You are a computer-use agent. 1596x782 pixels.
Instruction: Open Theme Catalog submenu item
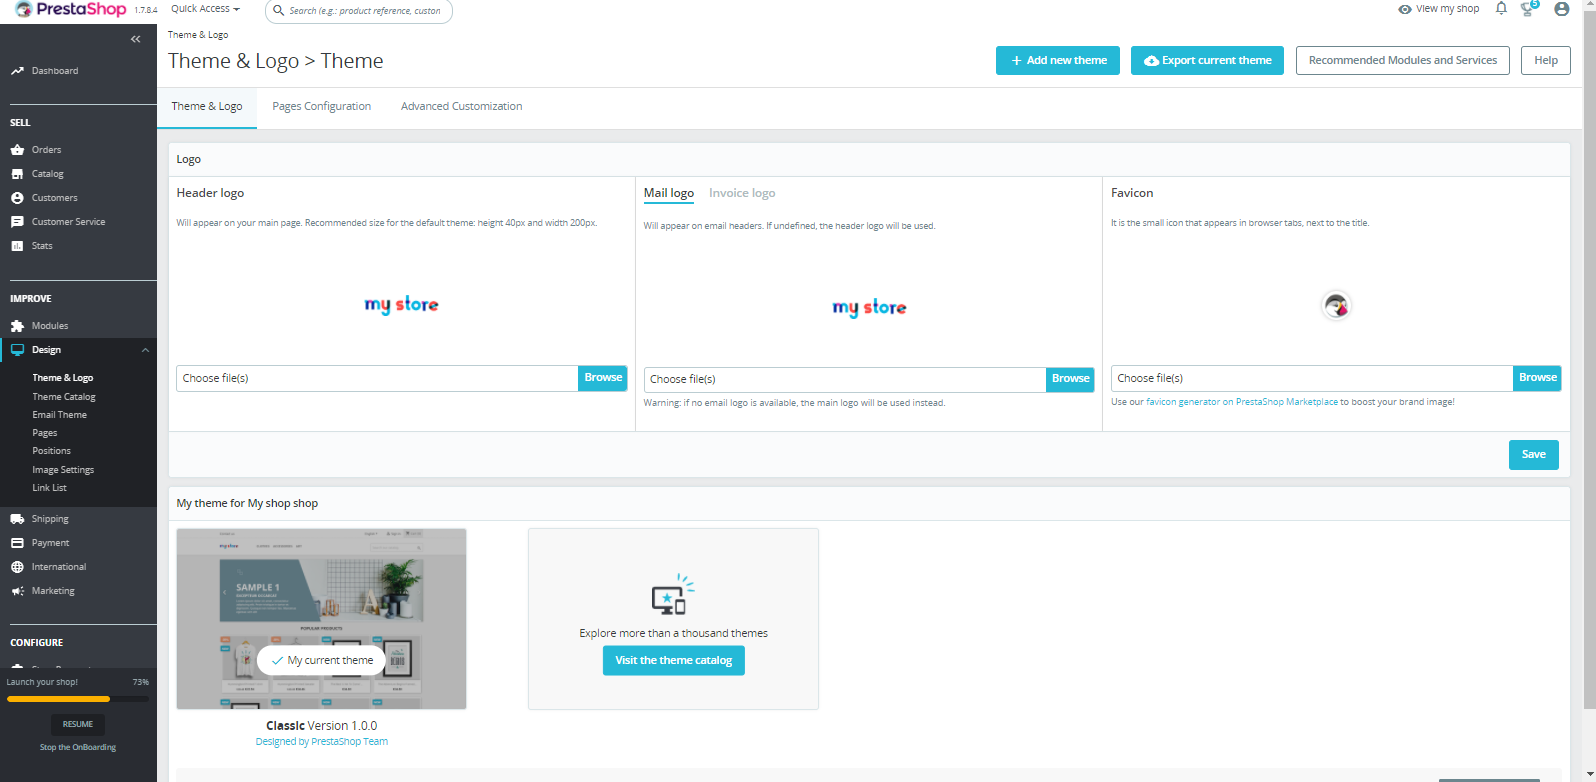[x=64, y=397]
